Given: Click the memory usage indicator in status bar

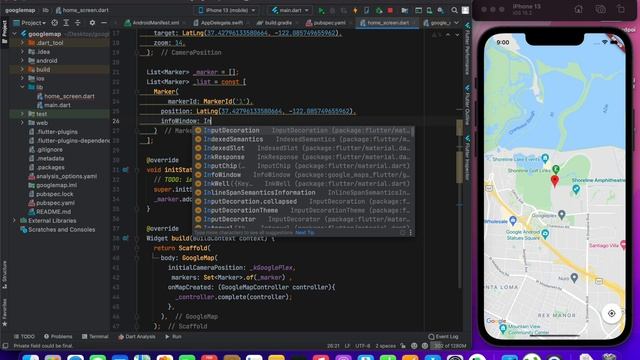Looking at the screenshot, I should [449, 346].
